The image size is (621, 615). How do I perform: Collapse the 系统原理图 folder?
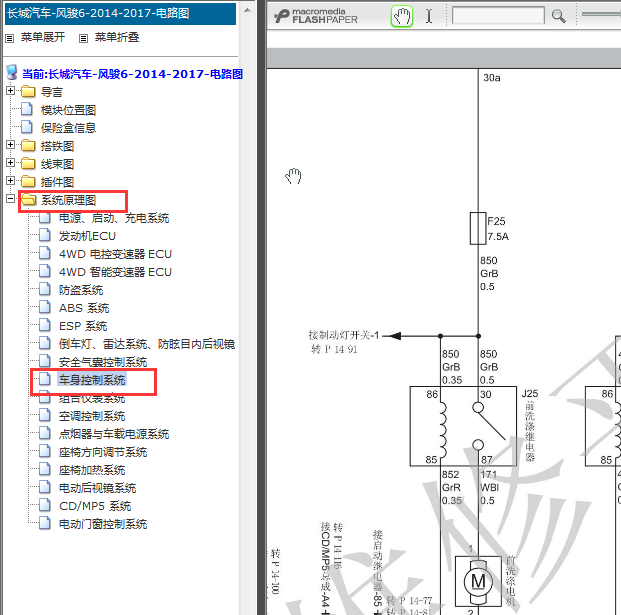(x=11, y=199)
